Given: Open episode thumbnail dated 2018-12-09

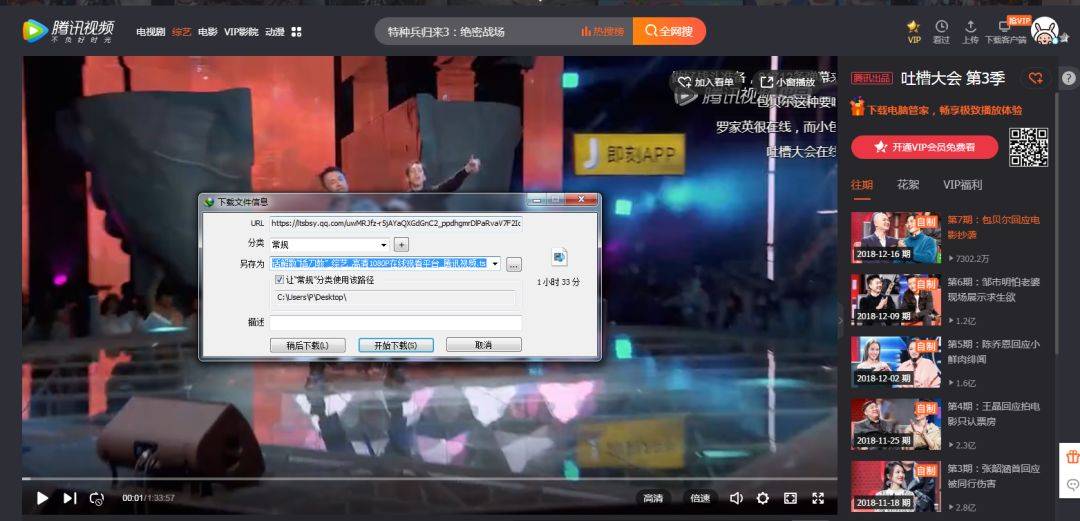Looking at the screenshot, I should (895, 300).
